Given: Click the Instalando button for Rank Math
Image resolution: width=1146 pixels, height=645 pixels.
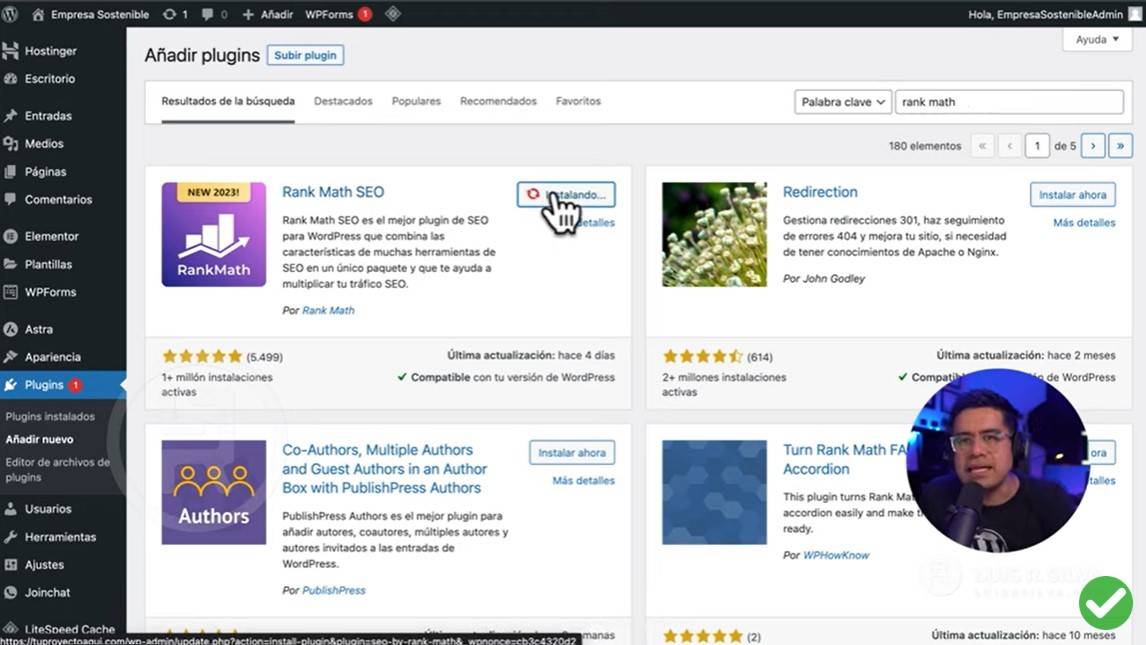Looking at the screenshot, I should click(x=566, y=194).
